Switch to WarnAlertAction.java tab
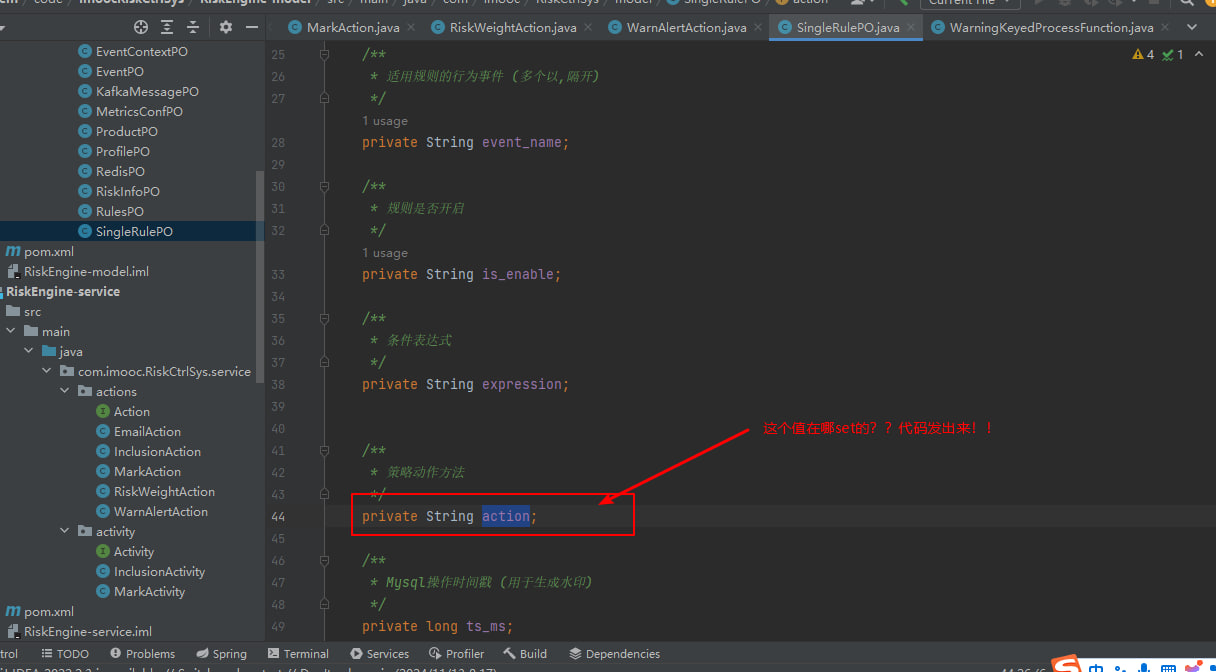The image size is (1216, 672). tap(686, 28)
